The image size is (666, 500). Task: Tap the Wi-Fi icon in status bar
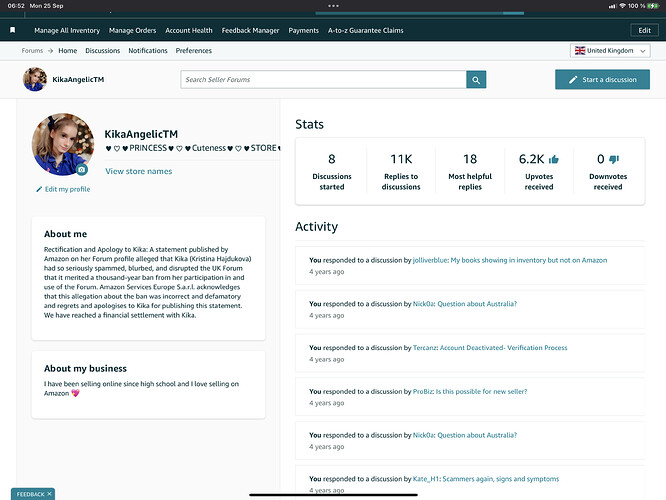(622, 6)
